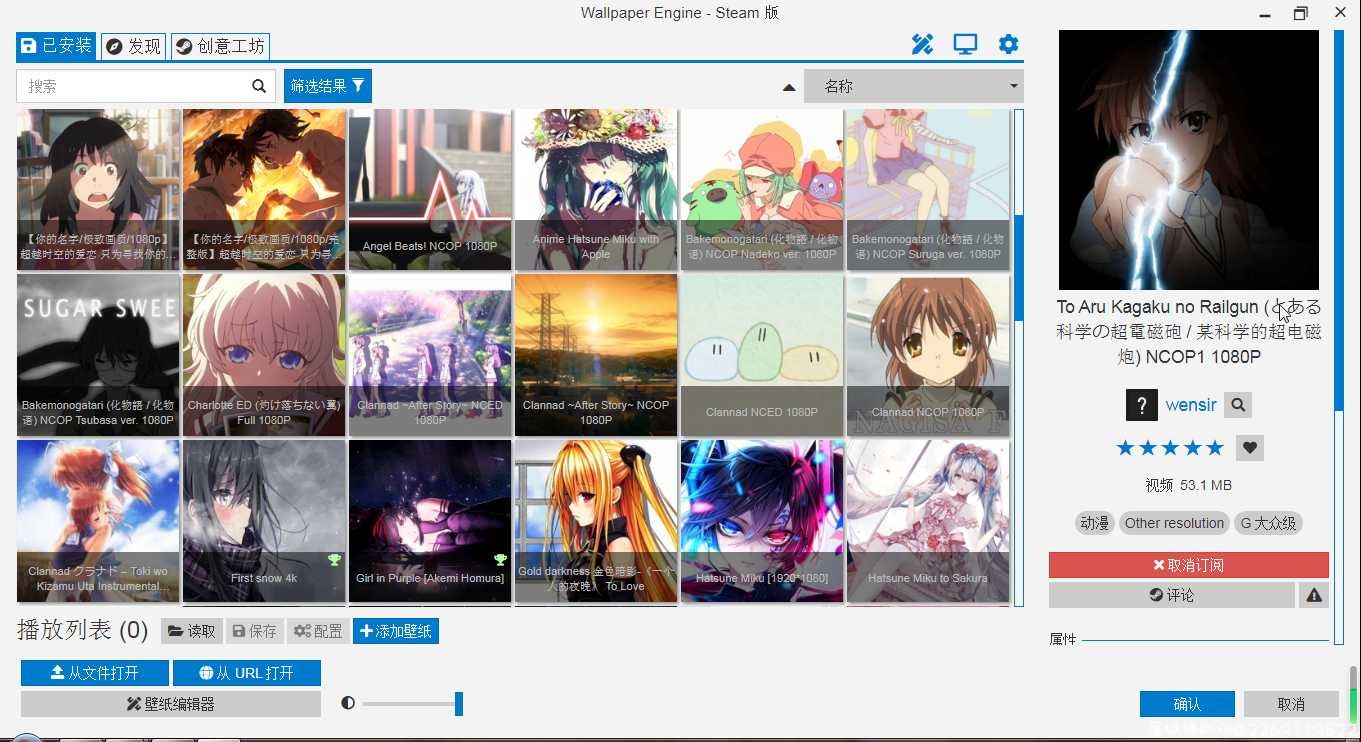Click the details panel scrollbar
The image size is (1361, 742).
tap(1339, 220)
